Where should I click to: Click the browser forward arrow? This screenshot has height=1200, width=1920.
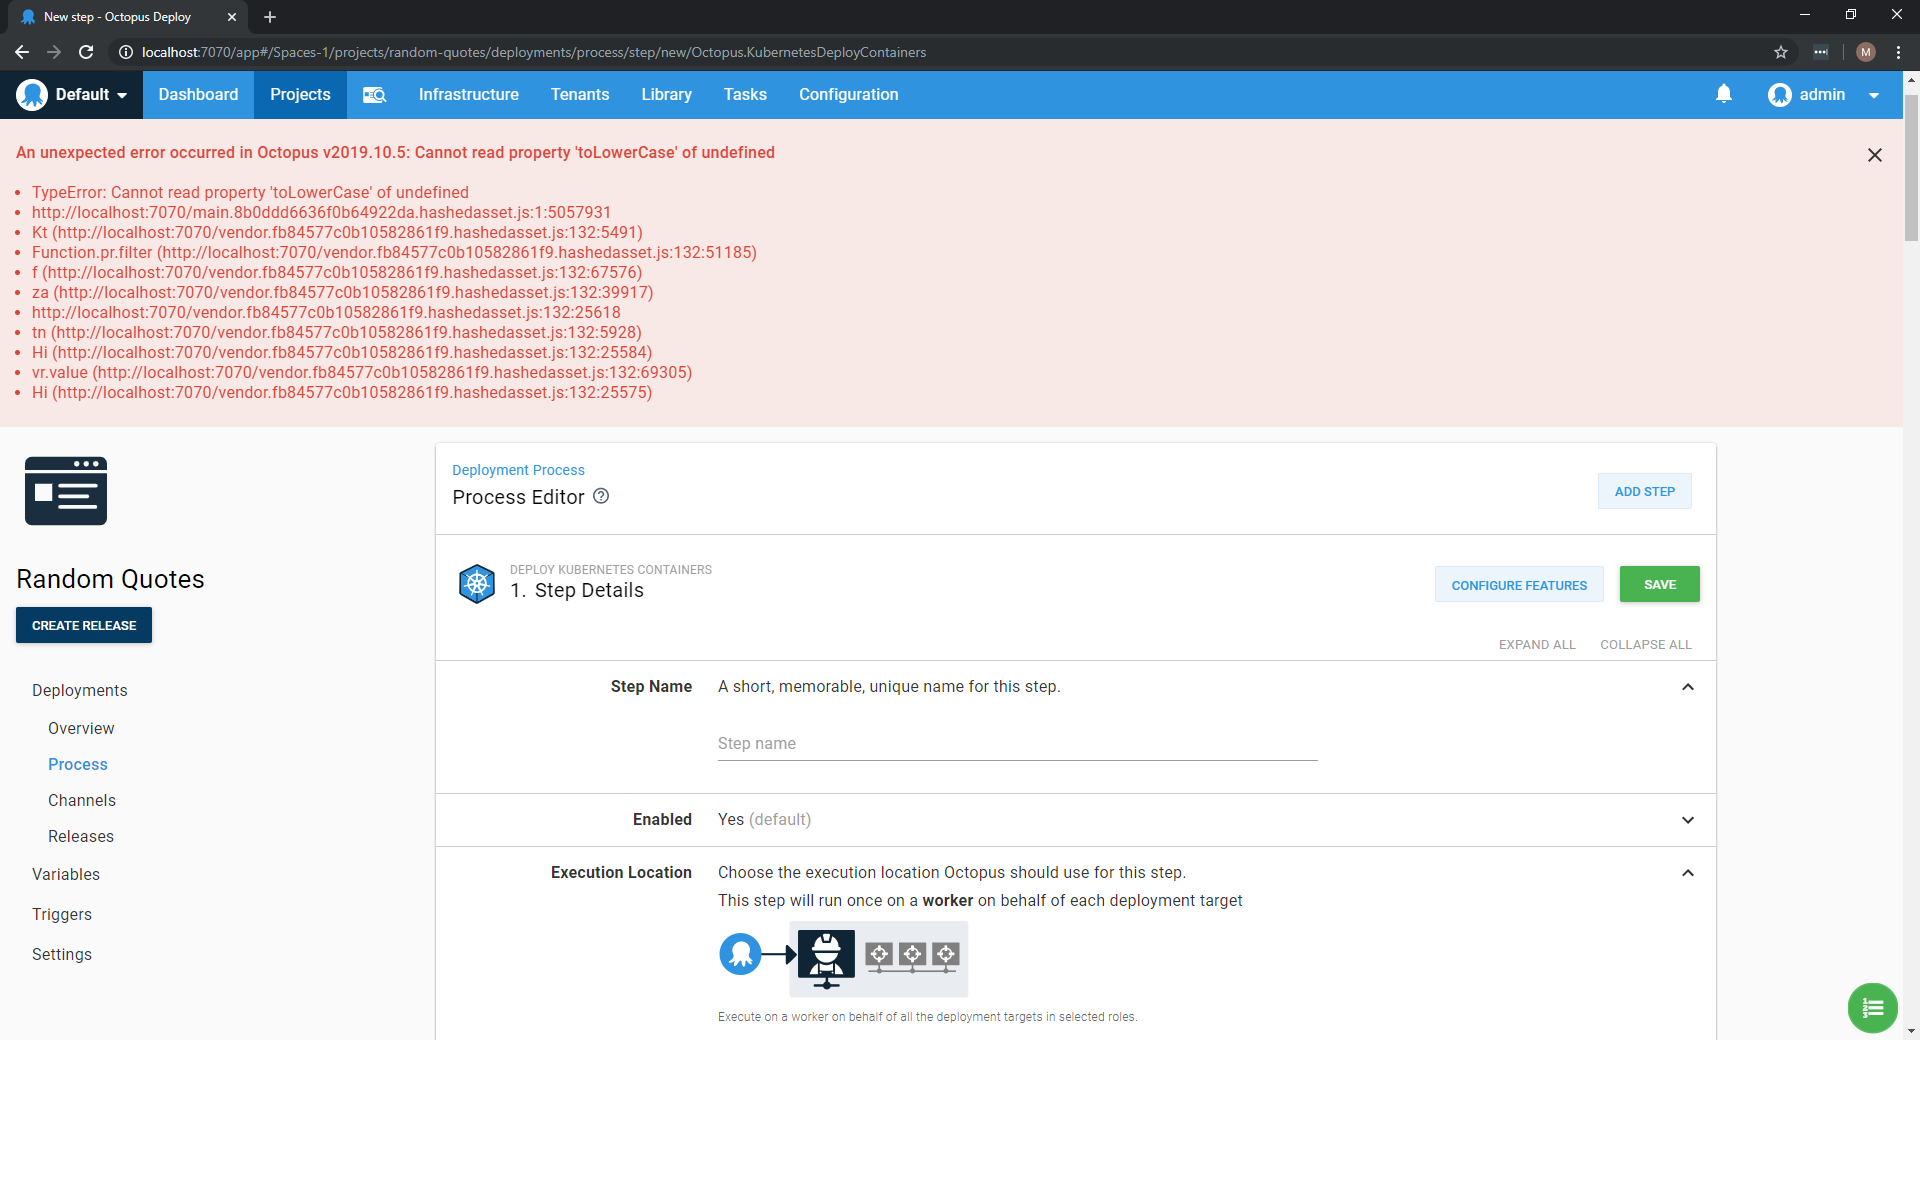(x=54, y=52)
